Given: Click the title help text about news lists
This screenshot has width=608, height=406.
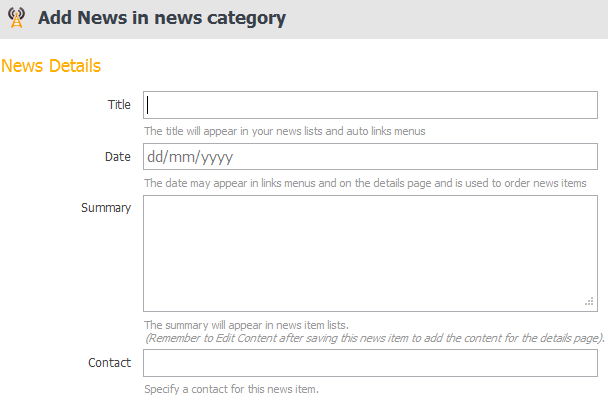Looking at the screenshot, I should coord(285,131).
